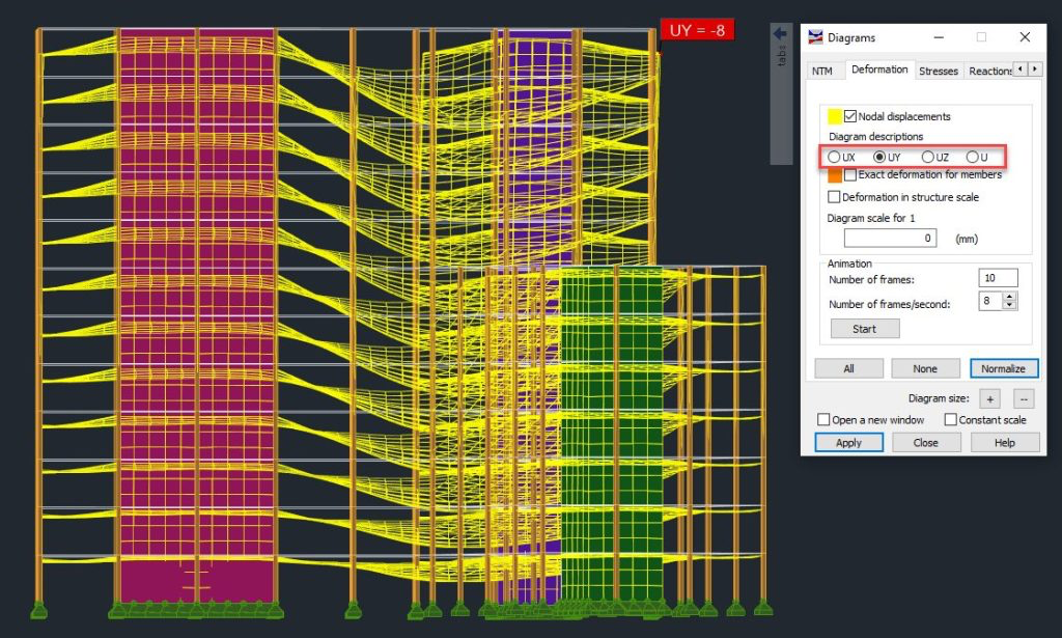Enable Exact deformation for members
Screen dimensions: 1062x638
pyautogui.click(x=851, y=175)
